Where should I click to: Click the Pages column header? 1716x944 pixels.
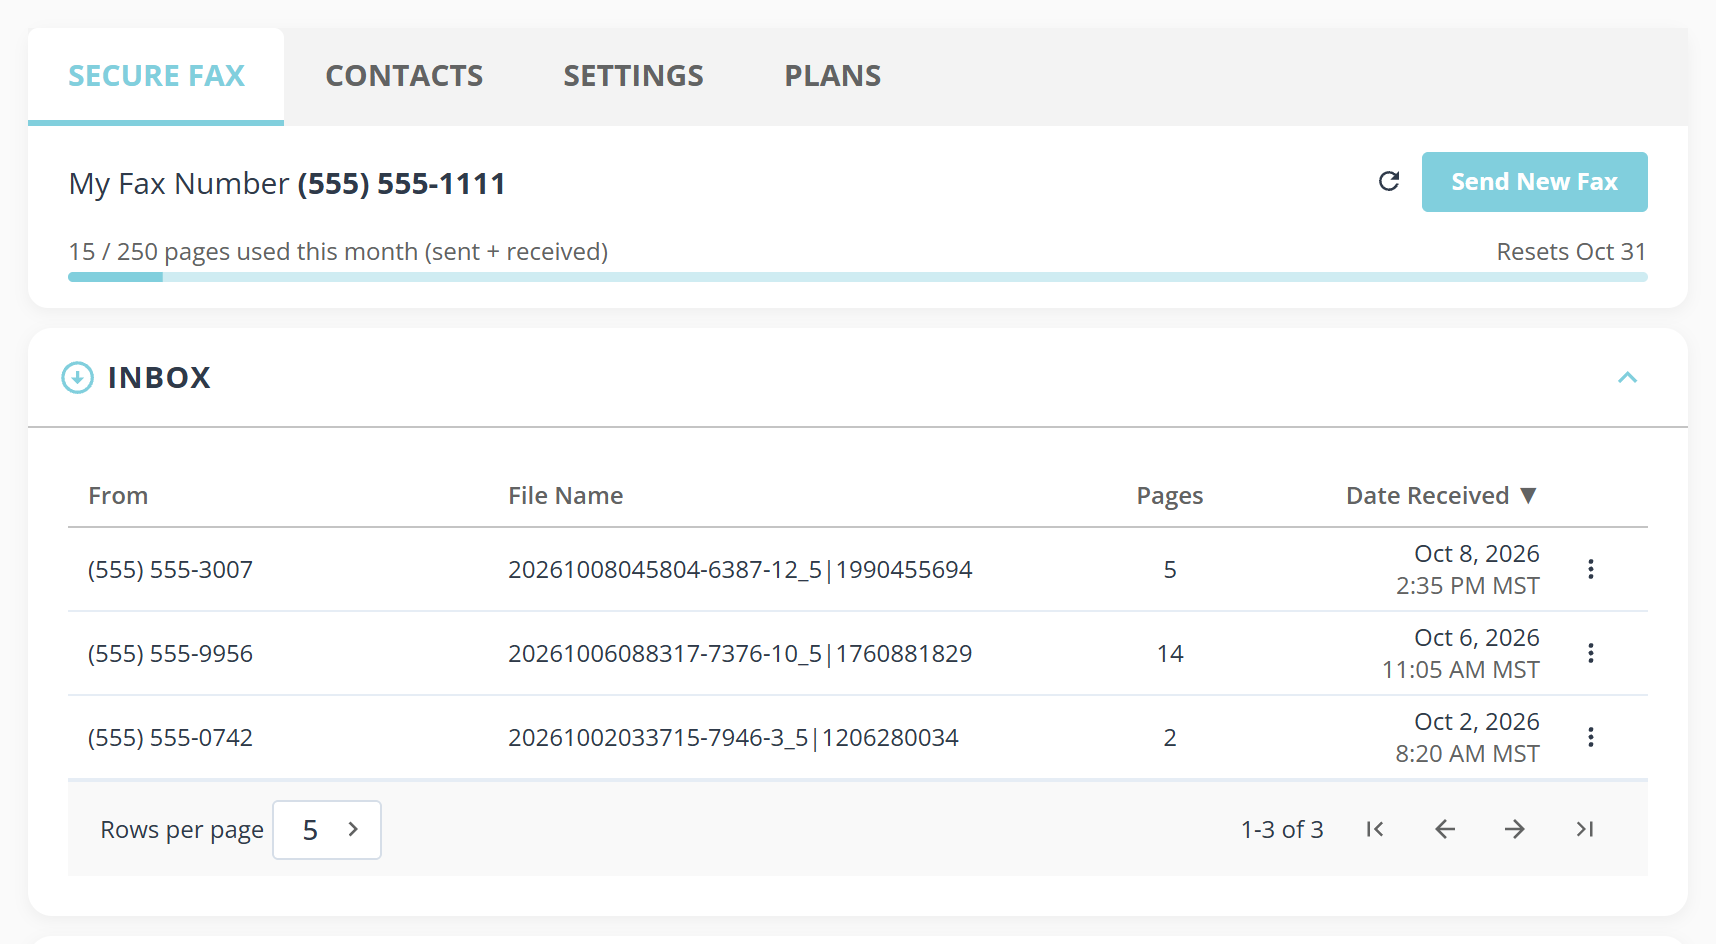(x=1170, y=496)
